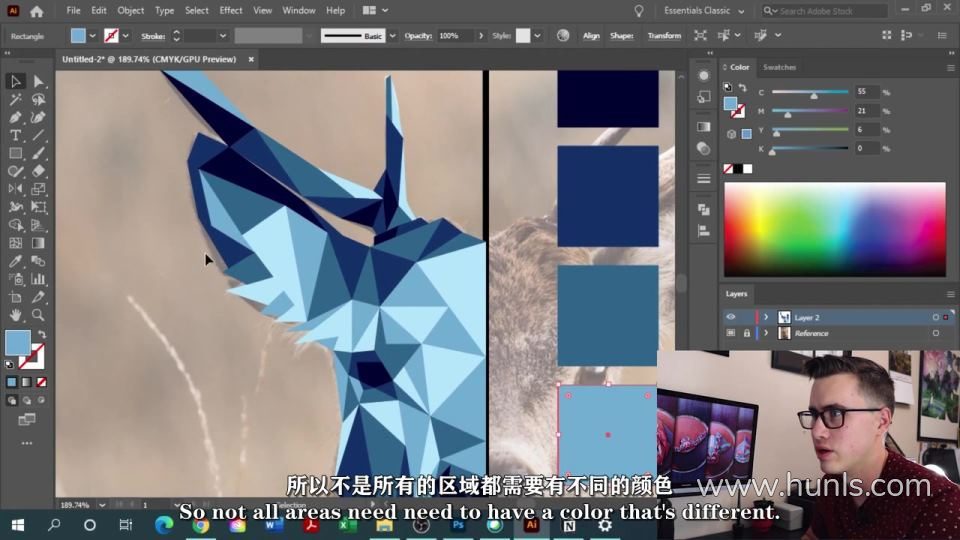Open Photoshop from the Windows taskbar
Image resolution: width=960 pixels, height=540 pixels.
pos(458,525)
